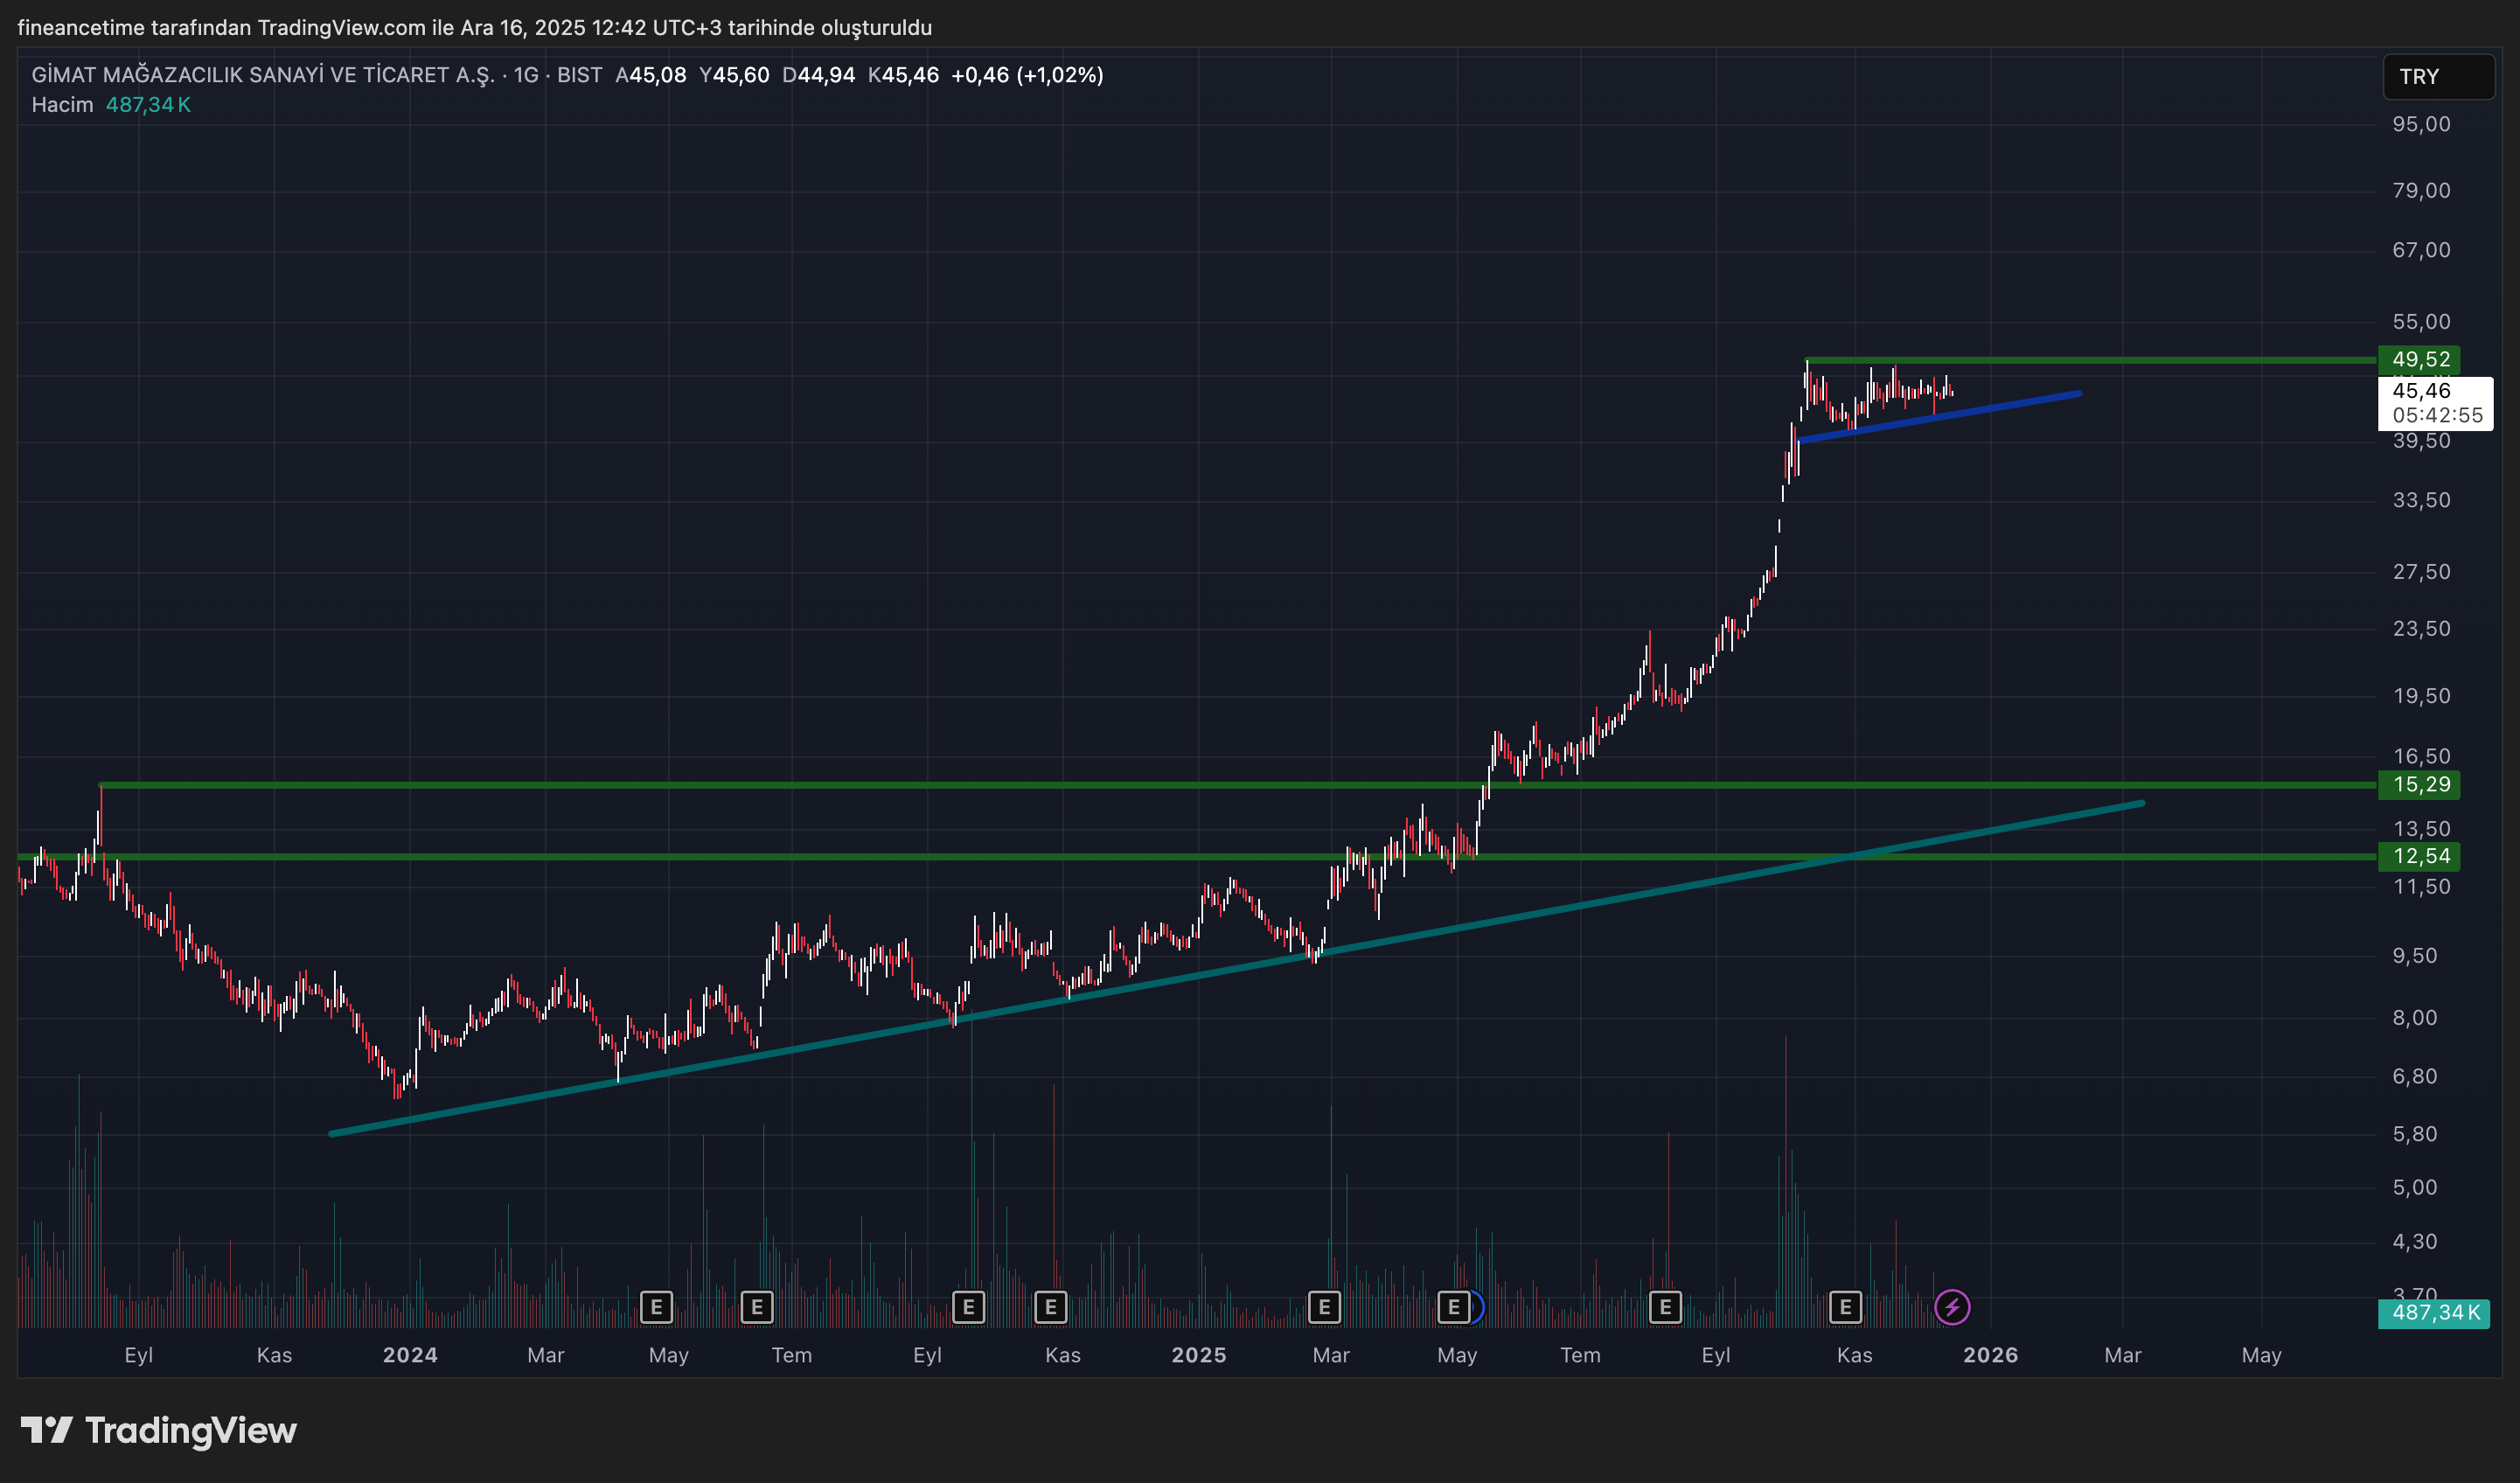Click the 2025 label on time axis
The image size is (2520, 1483).
pos(1198,1355)
